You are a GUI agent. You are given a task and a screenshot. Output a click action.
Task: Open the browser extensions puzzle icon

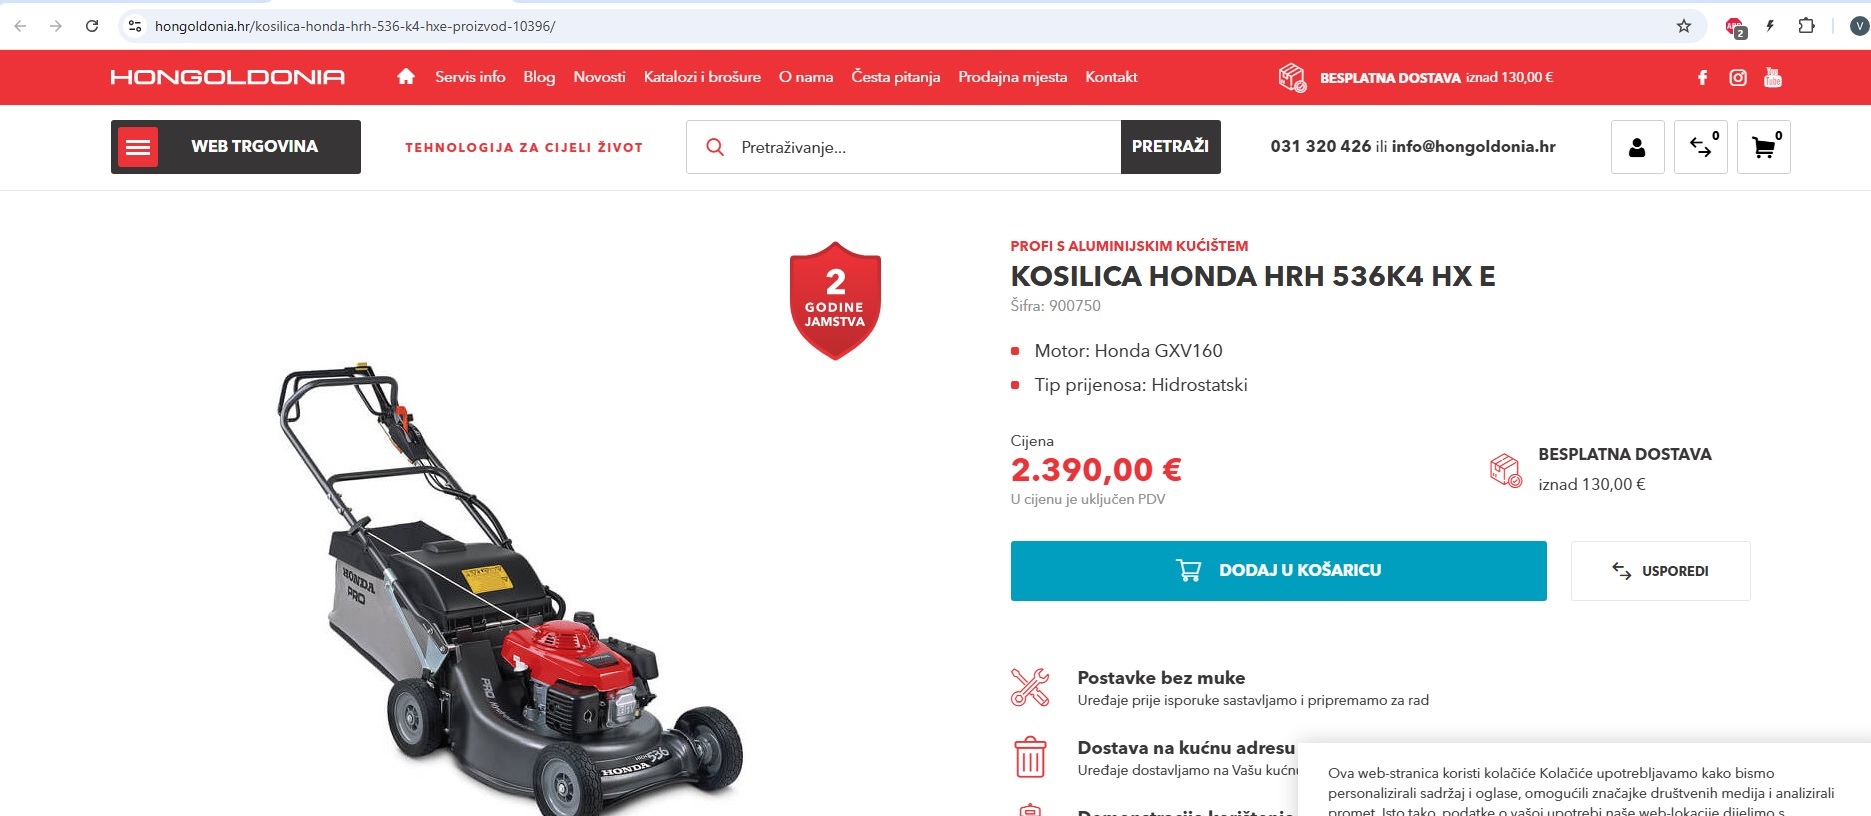tap(1806, 26)
